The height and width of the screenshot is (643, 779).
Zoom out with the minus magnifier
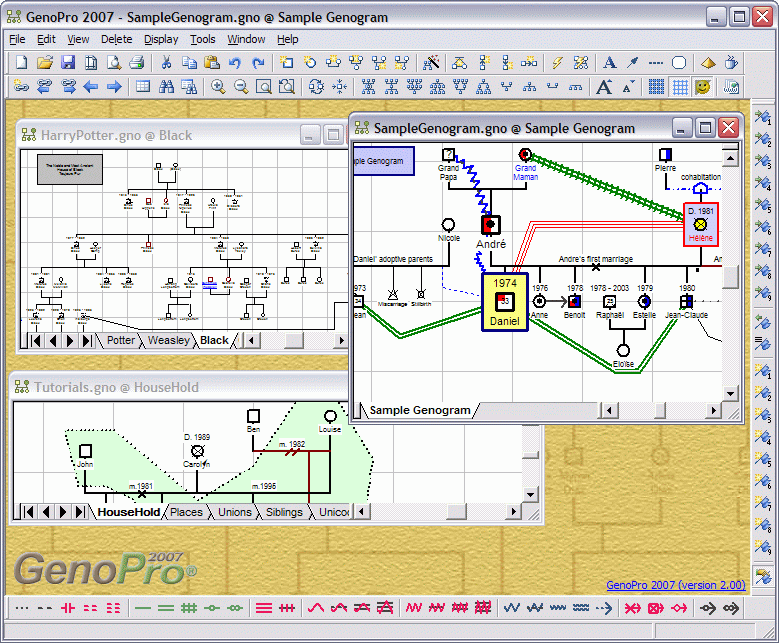[x=241, y=87]
